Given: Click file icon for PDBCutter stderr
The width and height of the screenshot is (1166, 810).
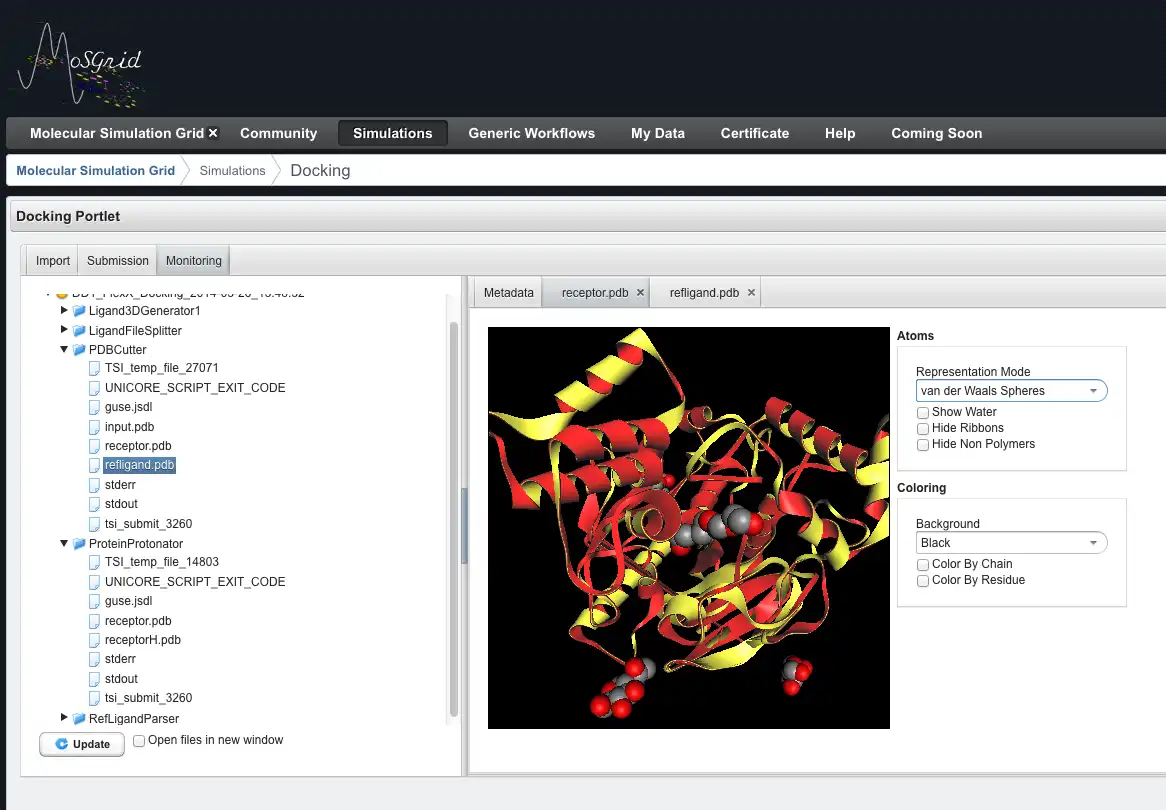Looking at the screenshot, I should click(94, 485).
